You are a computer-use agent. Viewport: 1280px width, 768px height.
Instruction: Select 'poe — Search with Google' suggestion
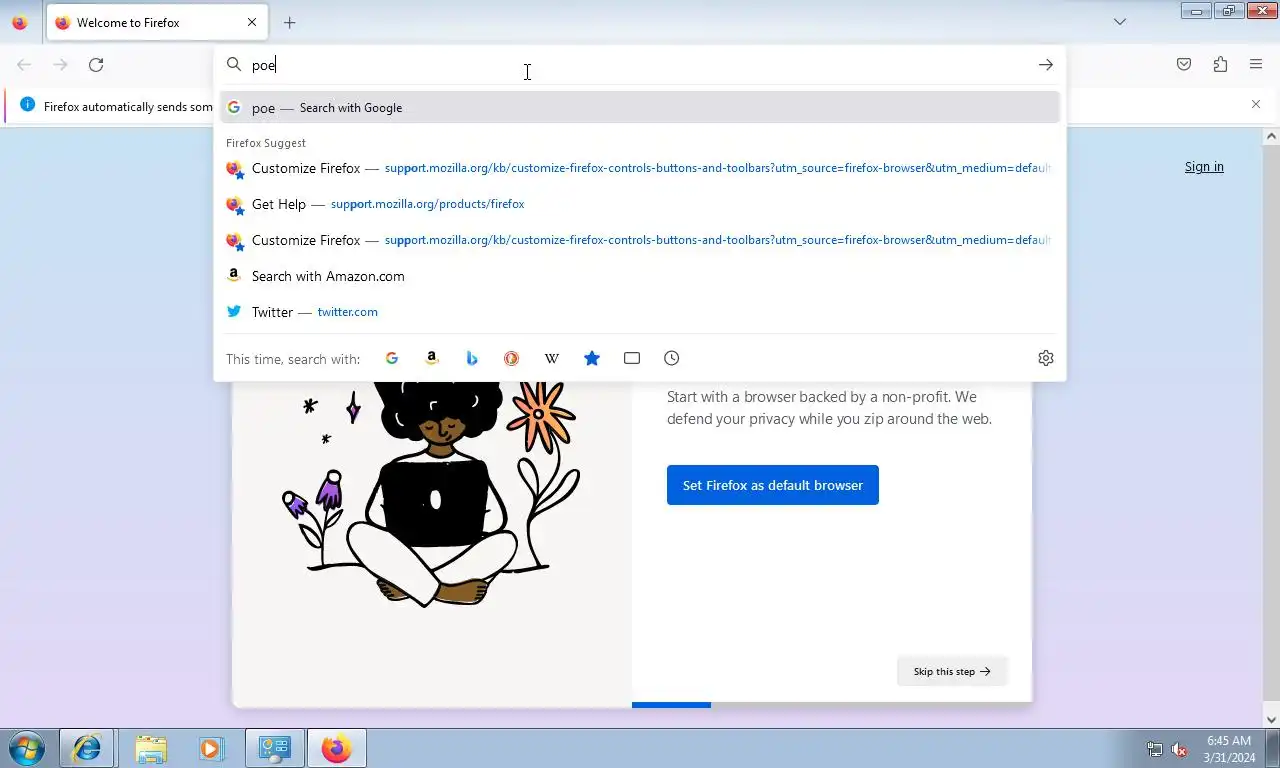point(640,108)
